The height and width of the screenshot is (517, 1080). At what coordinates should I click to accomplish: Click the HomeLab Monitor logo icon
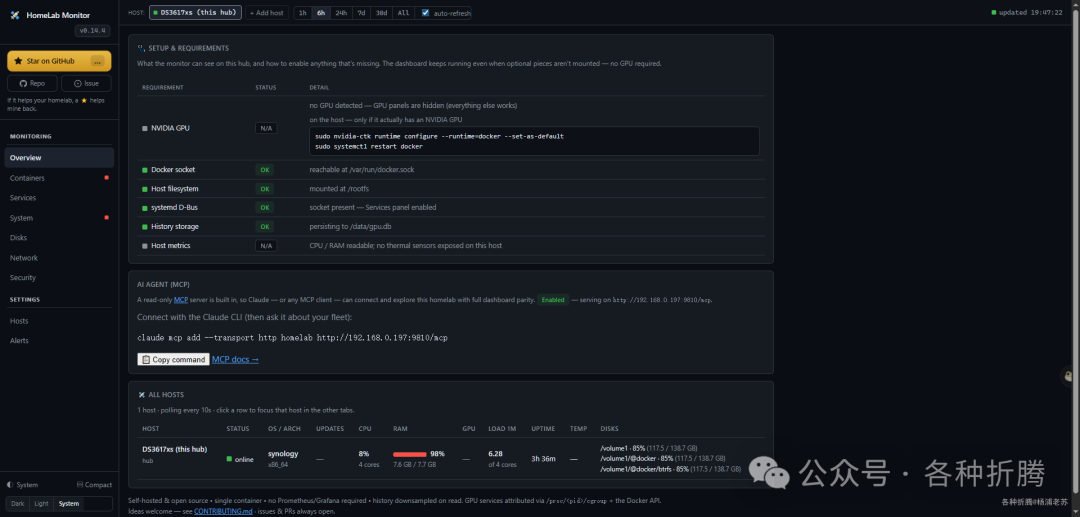coord(15,15)
